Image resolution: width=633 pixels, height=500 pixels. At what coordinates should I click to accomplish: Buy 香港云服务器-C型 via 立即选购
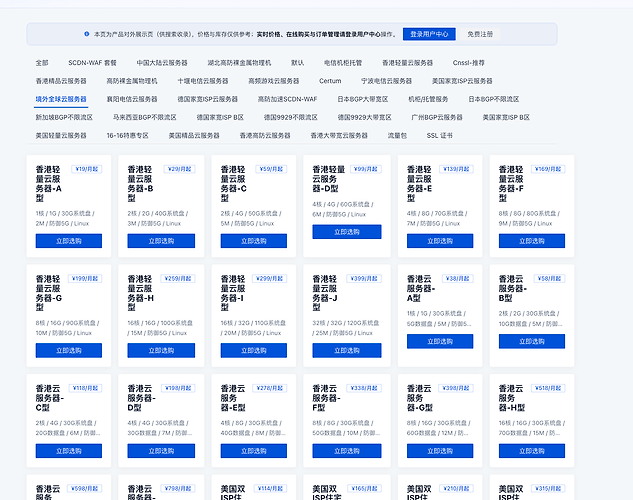click(x=69, y=451)
